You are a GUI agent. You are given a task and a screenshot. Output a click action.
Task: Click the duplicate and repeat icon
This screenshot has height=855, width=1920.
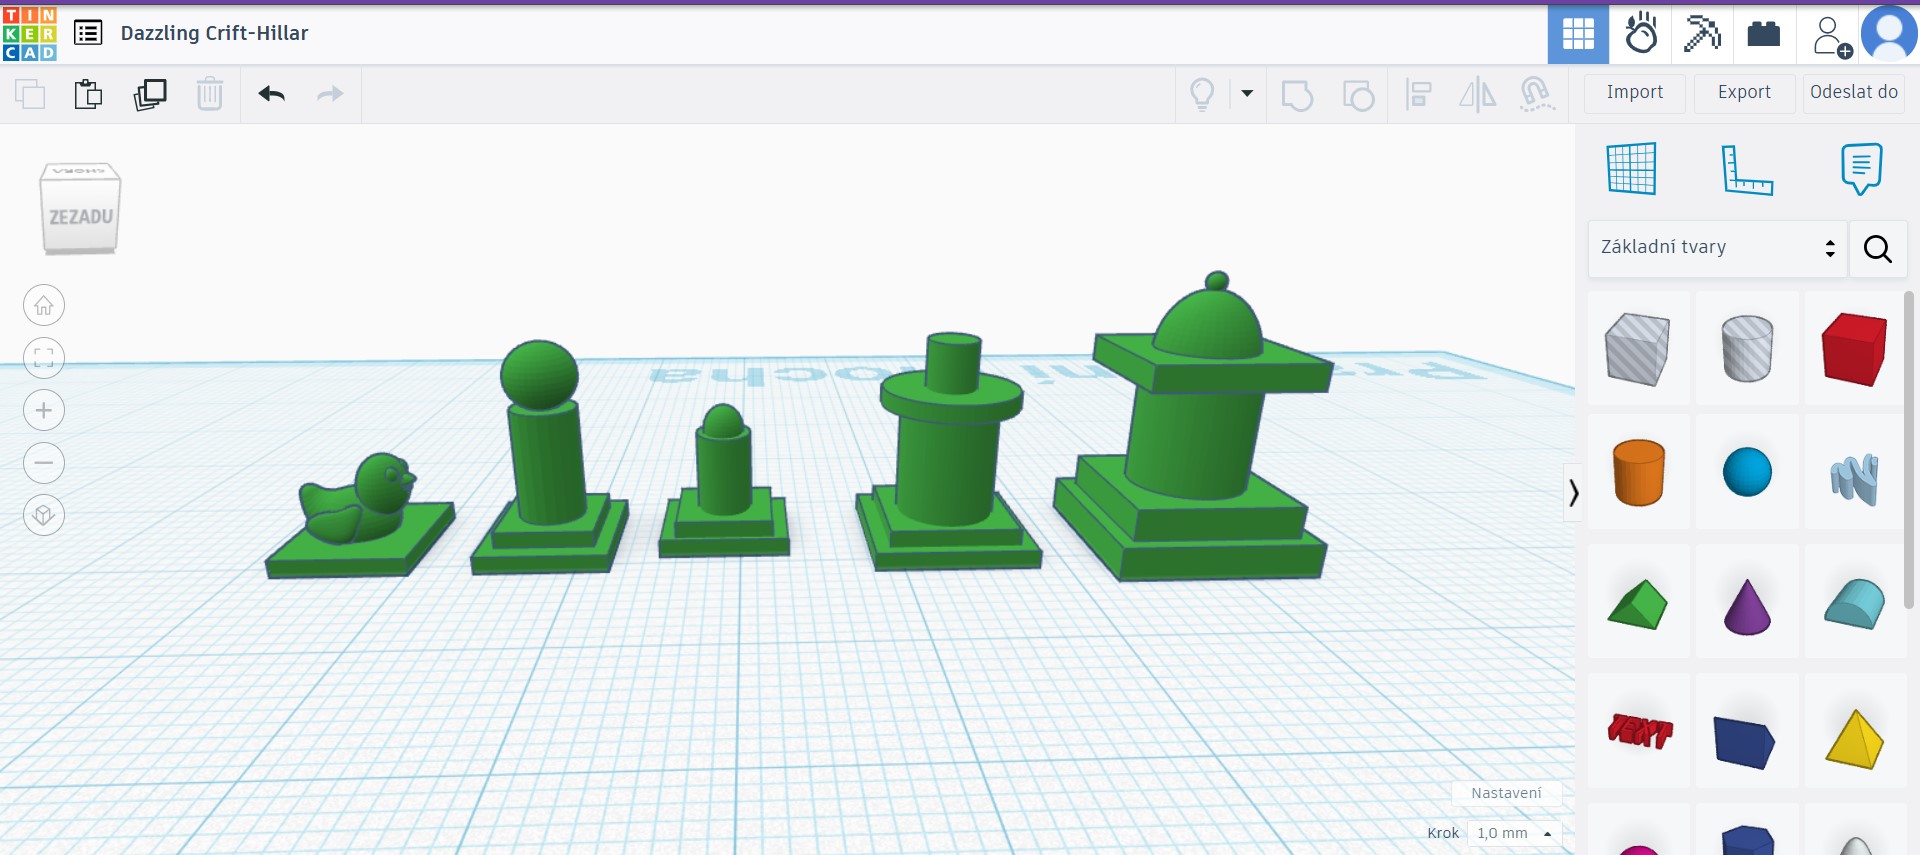click(x=150, y=94)
